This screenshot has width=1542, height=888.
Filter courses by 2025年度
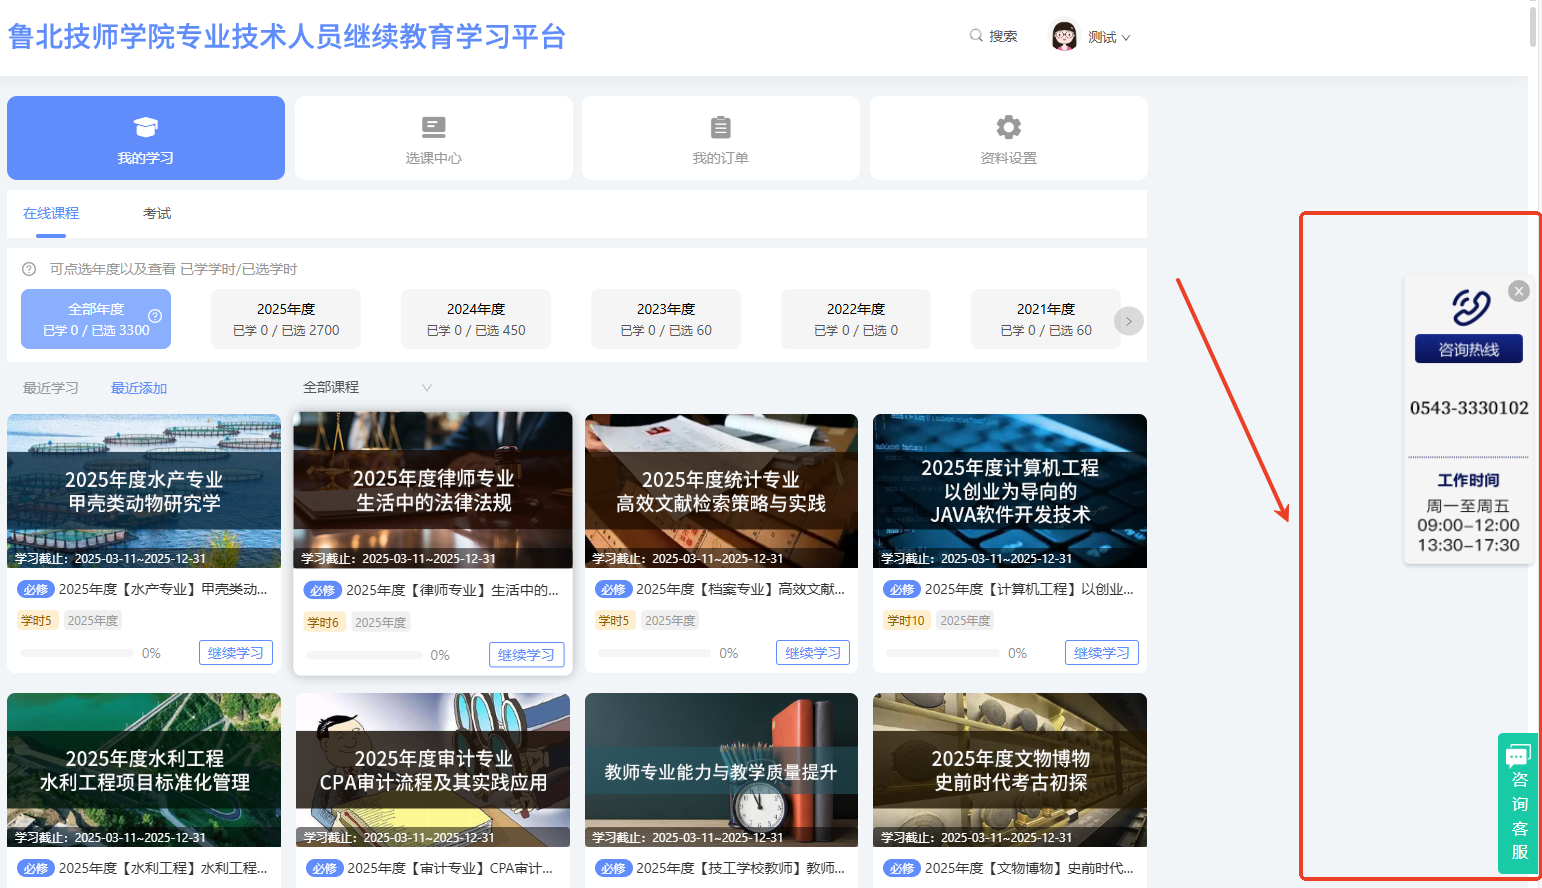point(286,319)
